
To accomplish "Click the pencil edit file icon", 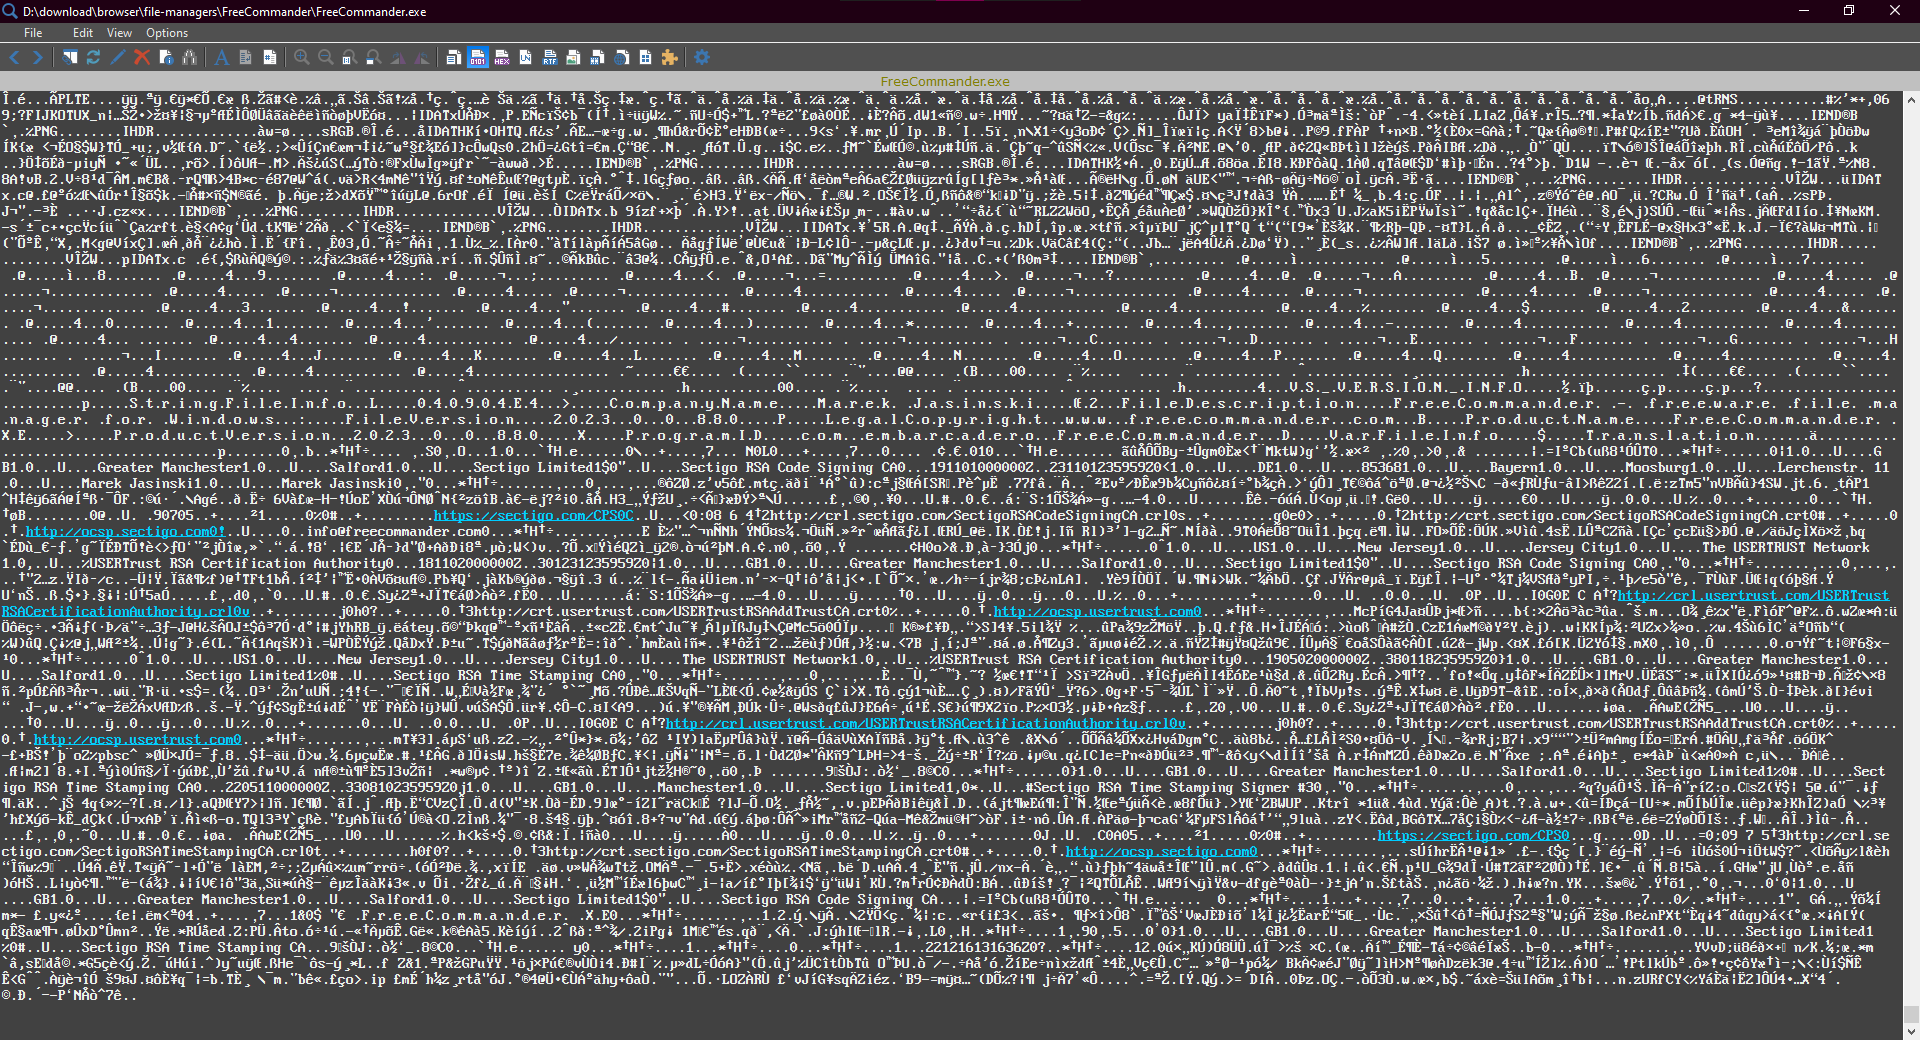I will coord(117,58).
